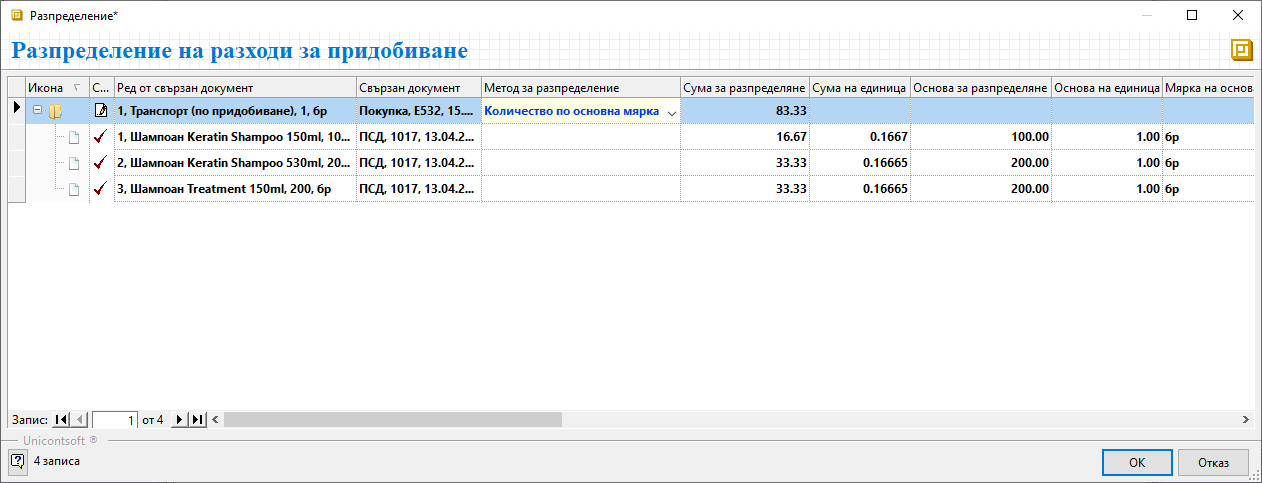Click page icon of Keratin Shampoo 150ml row

73,137
